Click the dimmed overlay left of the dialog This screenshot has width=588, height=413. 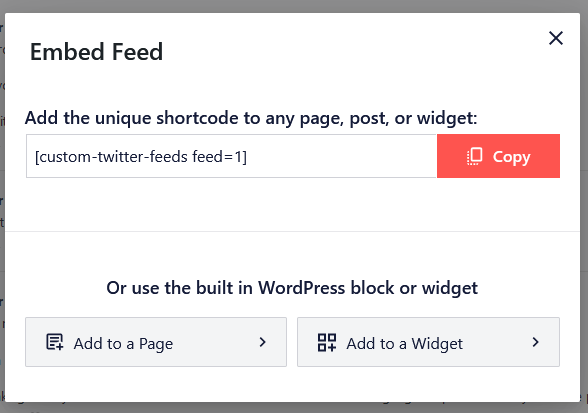[2, 206]
